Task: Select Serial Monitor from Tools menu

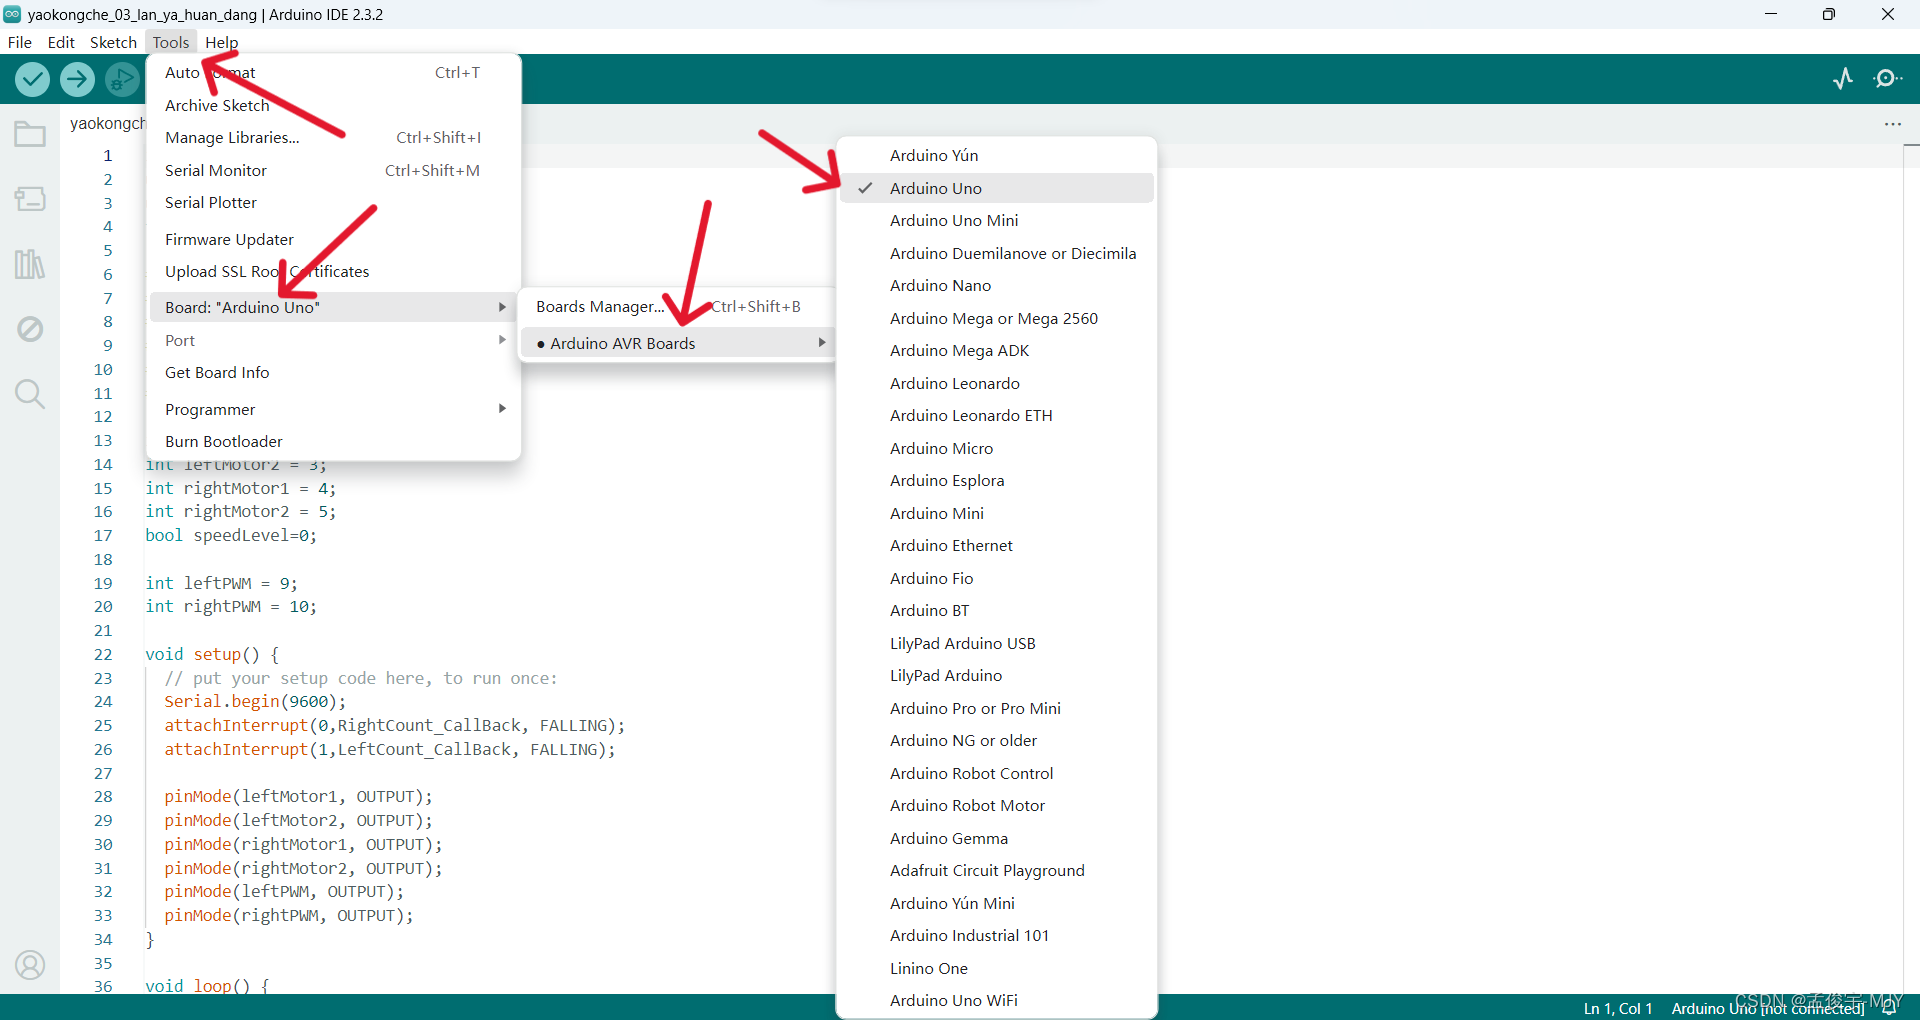Action: 216,170
